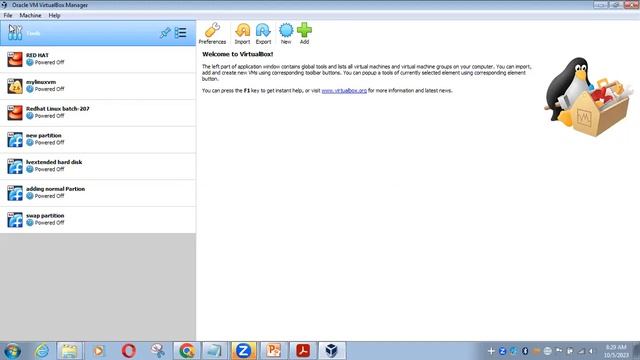640x360 pixels.
Task: Click lvextended hard disk Fedora icon
Action: coord(15,166)
